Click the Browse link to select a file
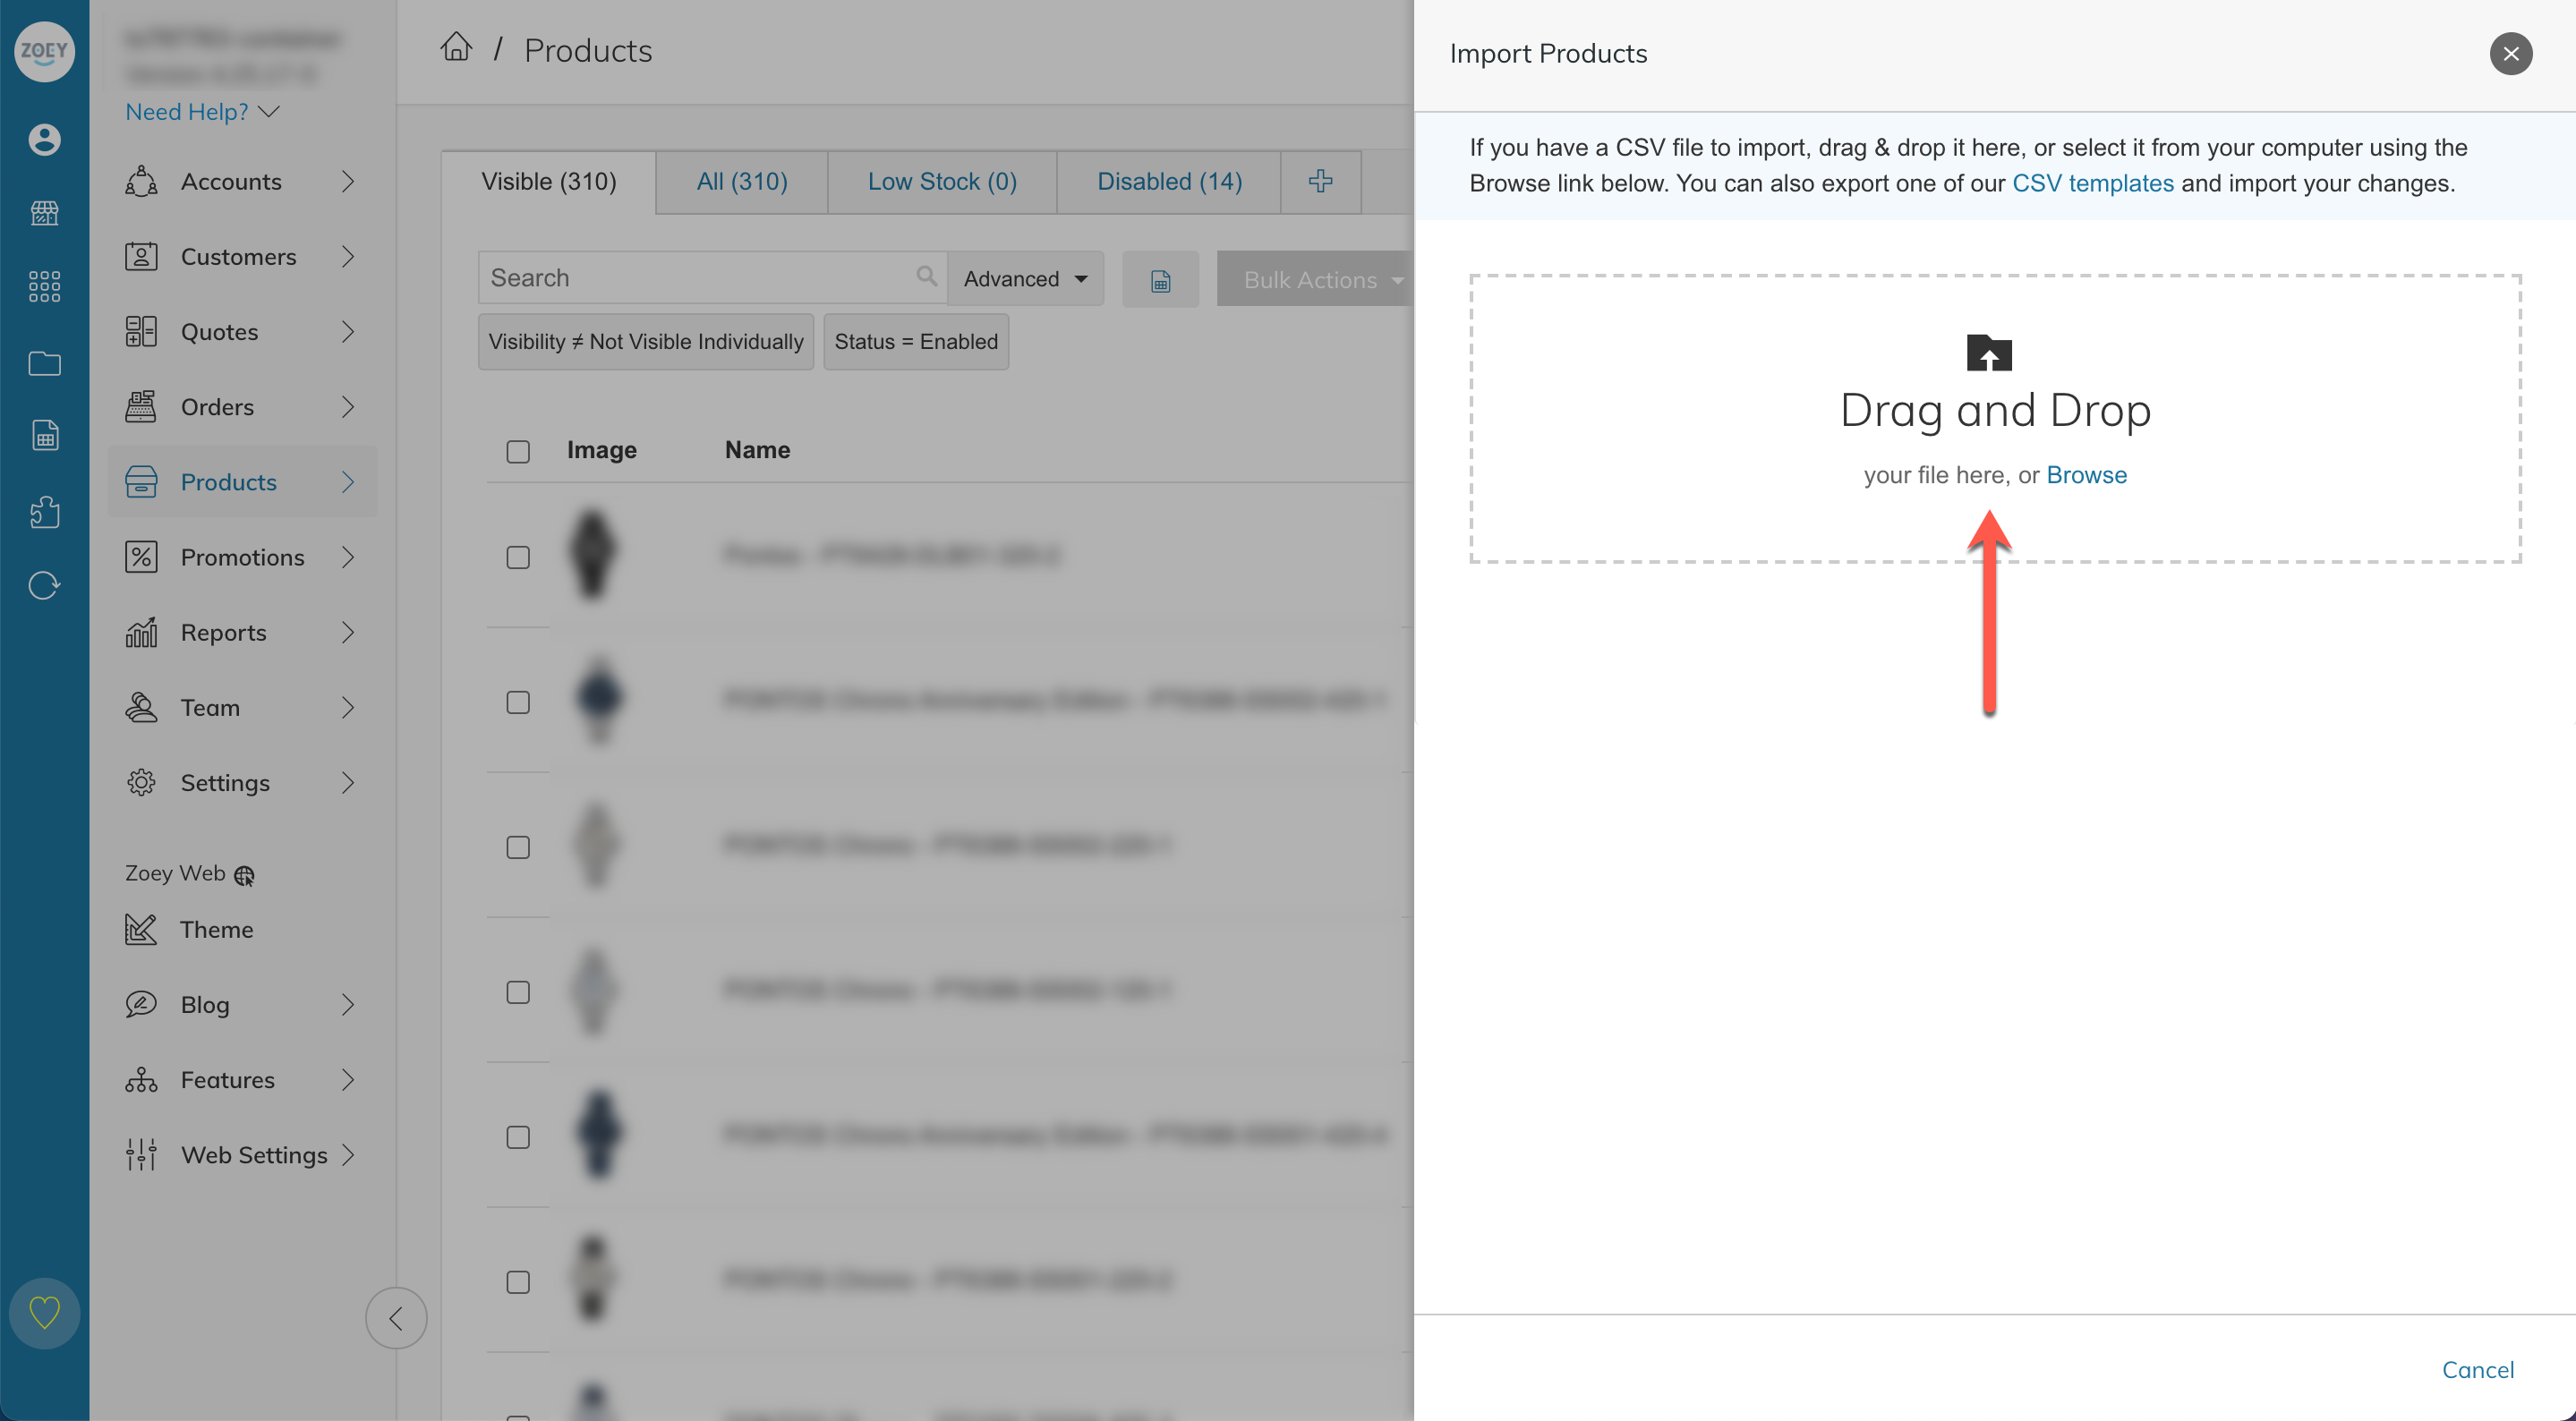2576x1421 pixels. (2086, 475)
